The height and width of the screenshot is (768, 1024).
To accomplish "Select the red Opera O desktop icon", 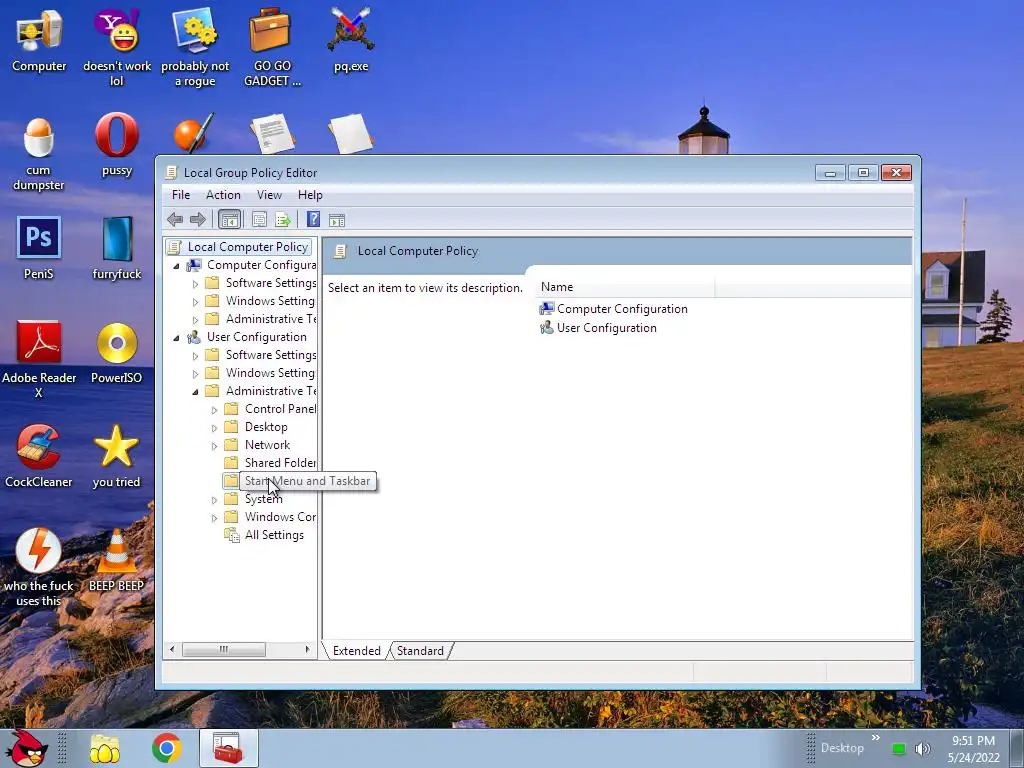I will 117,144.
